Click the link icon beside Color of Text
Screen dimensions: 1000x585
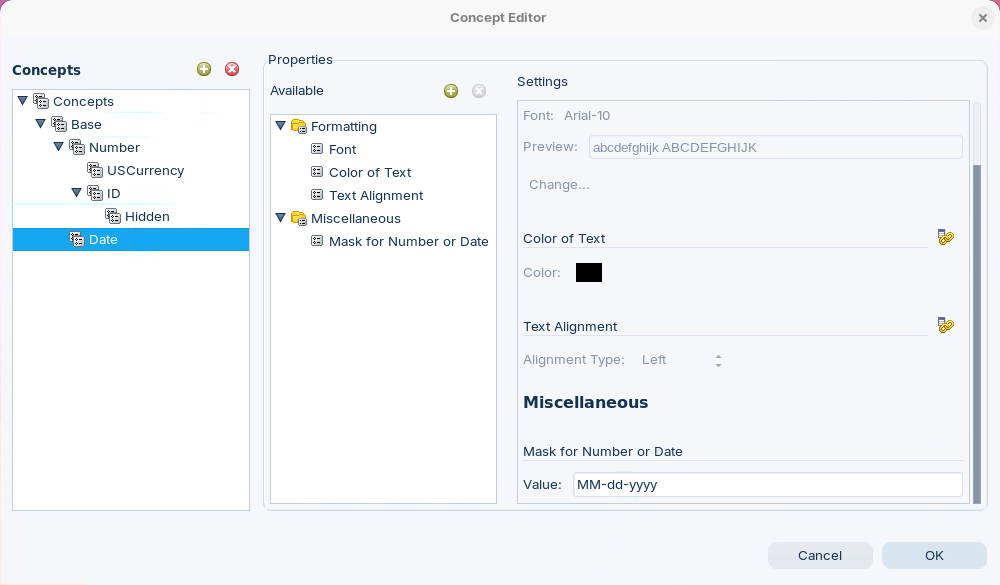[x=946, y=238]
